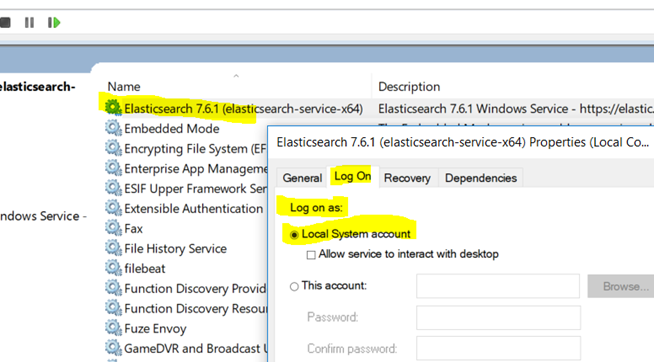Select the Function Discovery Resource service name

click(195, 309)
